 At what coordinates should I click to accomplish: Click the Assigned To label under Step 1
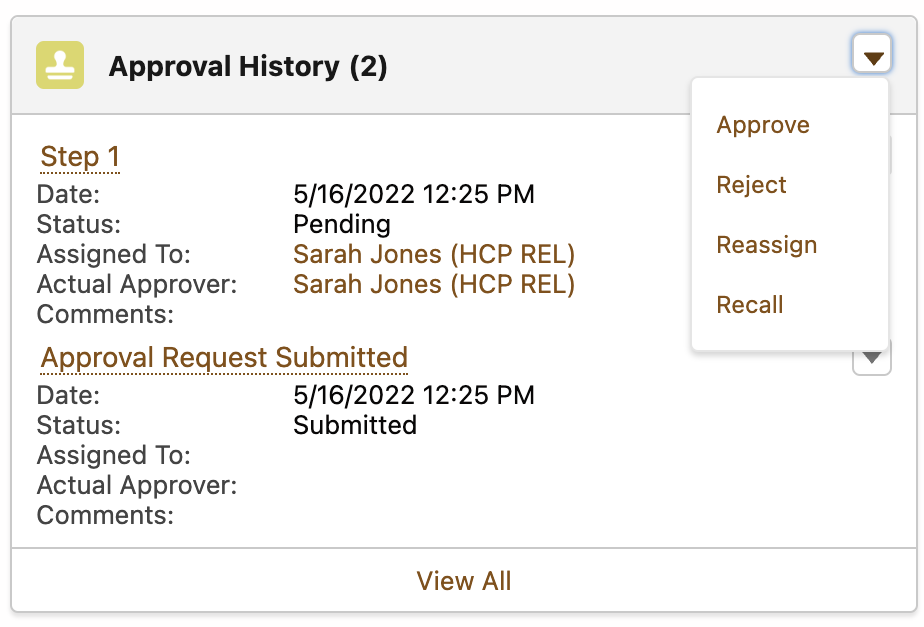pyautogui.click(x=113, y=254)
